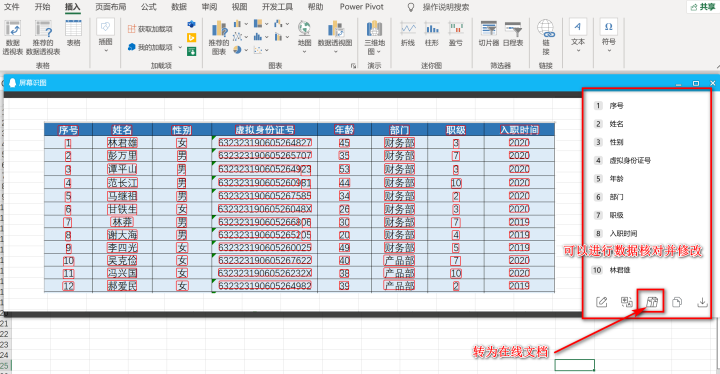
Task: Switch to the 数据 data tab
Action: [179, 7]
